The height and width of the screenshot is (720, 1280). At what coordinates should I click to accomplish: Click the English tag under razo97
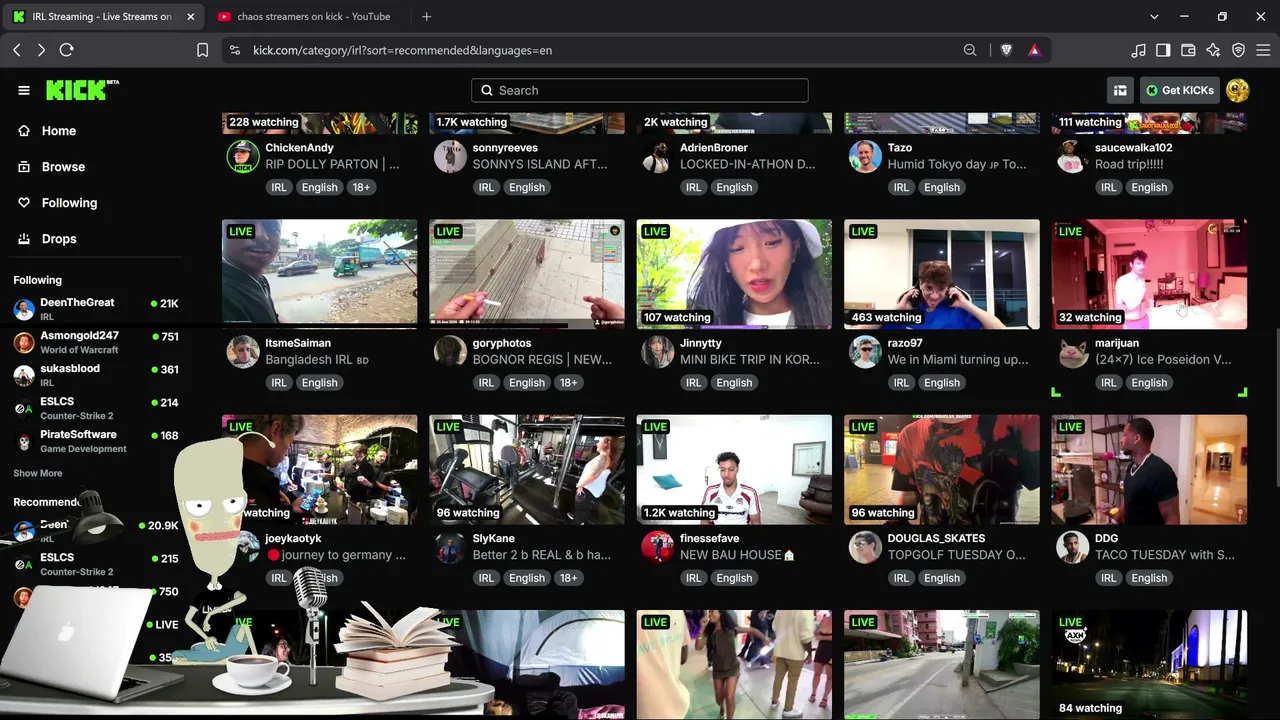(x=942, y=383)
